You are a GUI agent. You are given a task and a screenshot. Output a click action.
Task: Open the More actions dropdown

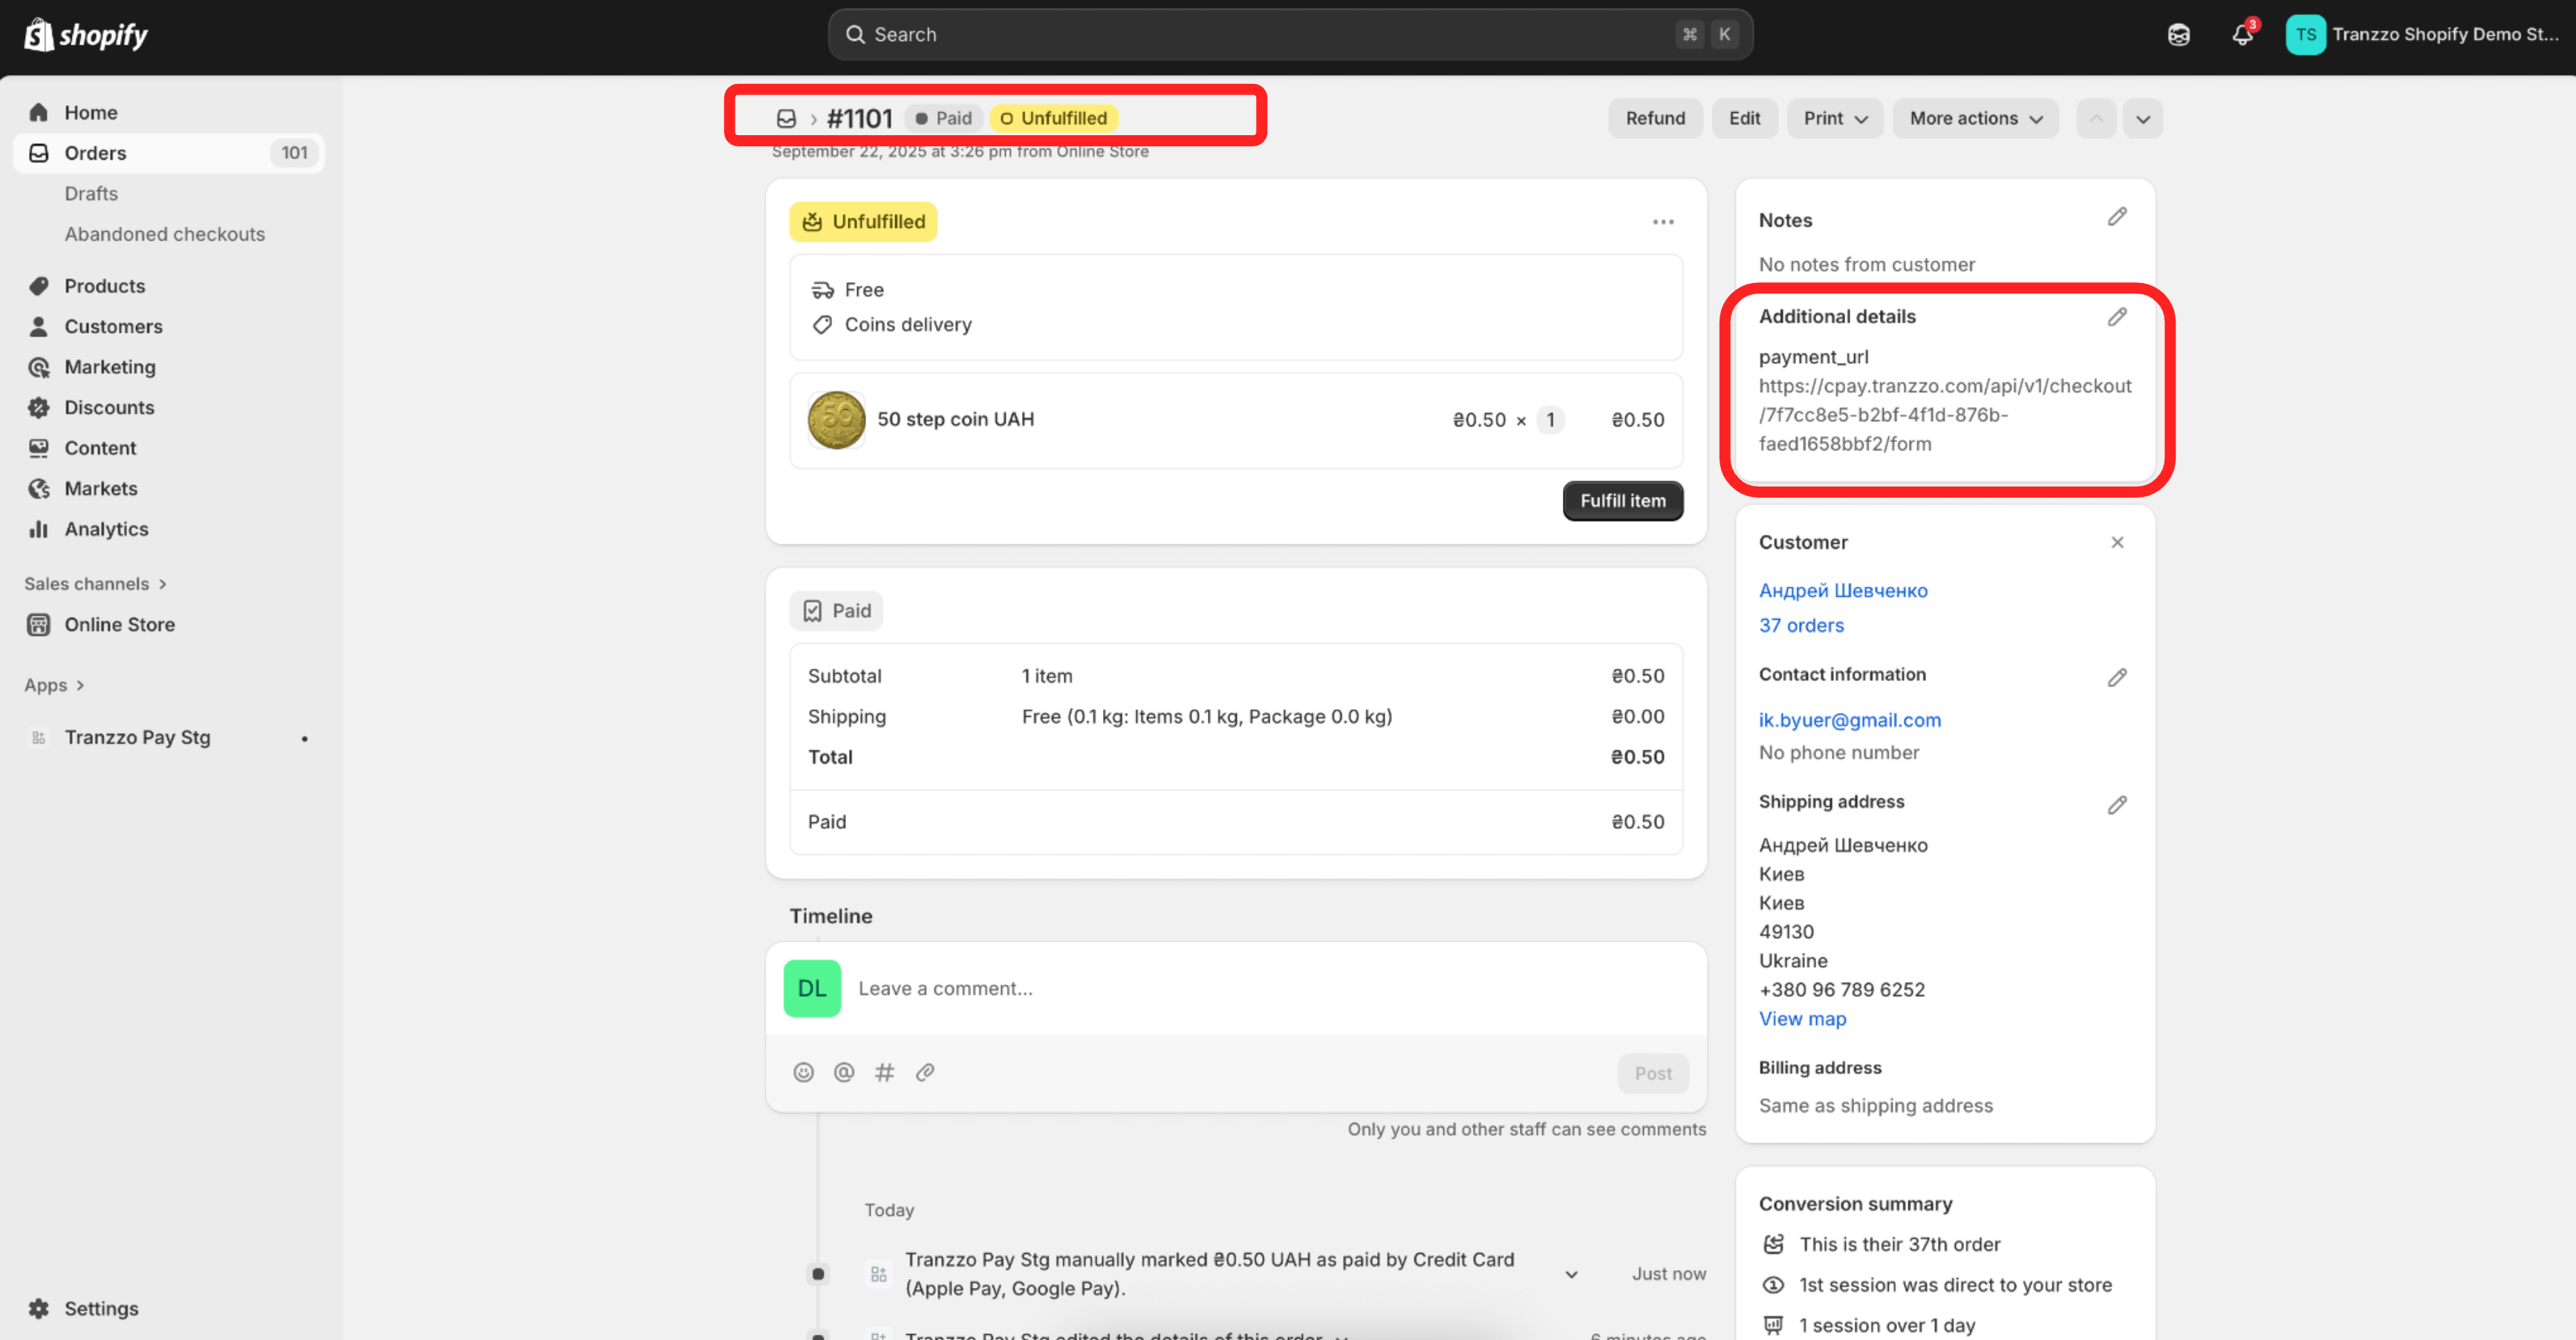coord(1975,118)
